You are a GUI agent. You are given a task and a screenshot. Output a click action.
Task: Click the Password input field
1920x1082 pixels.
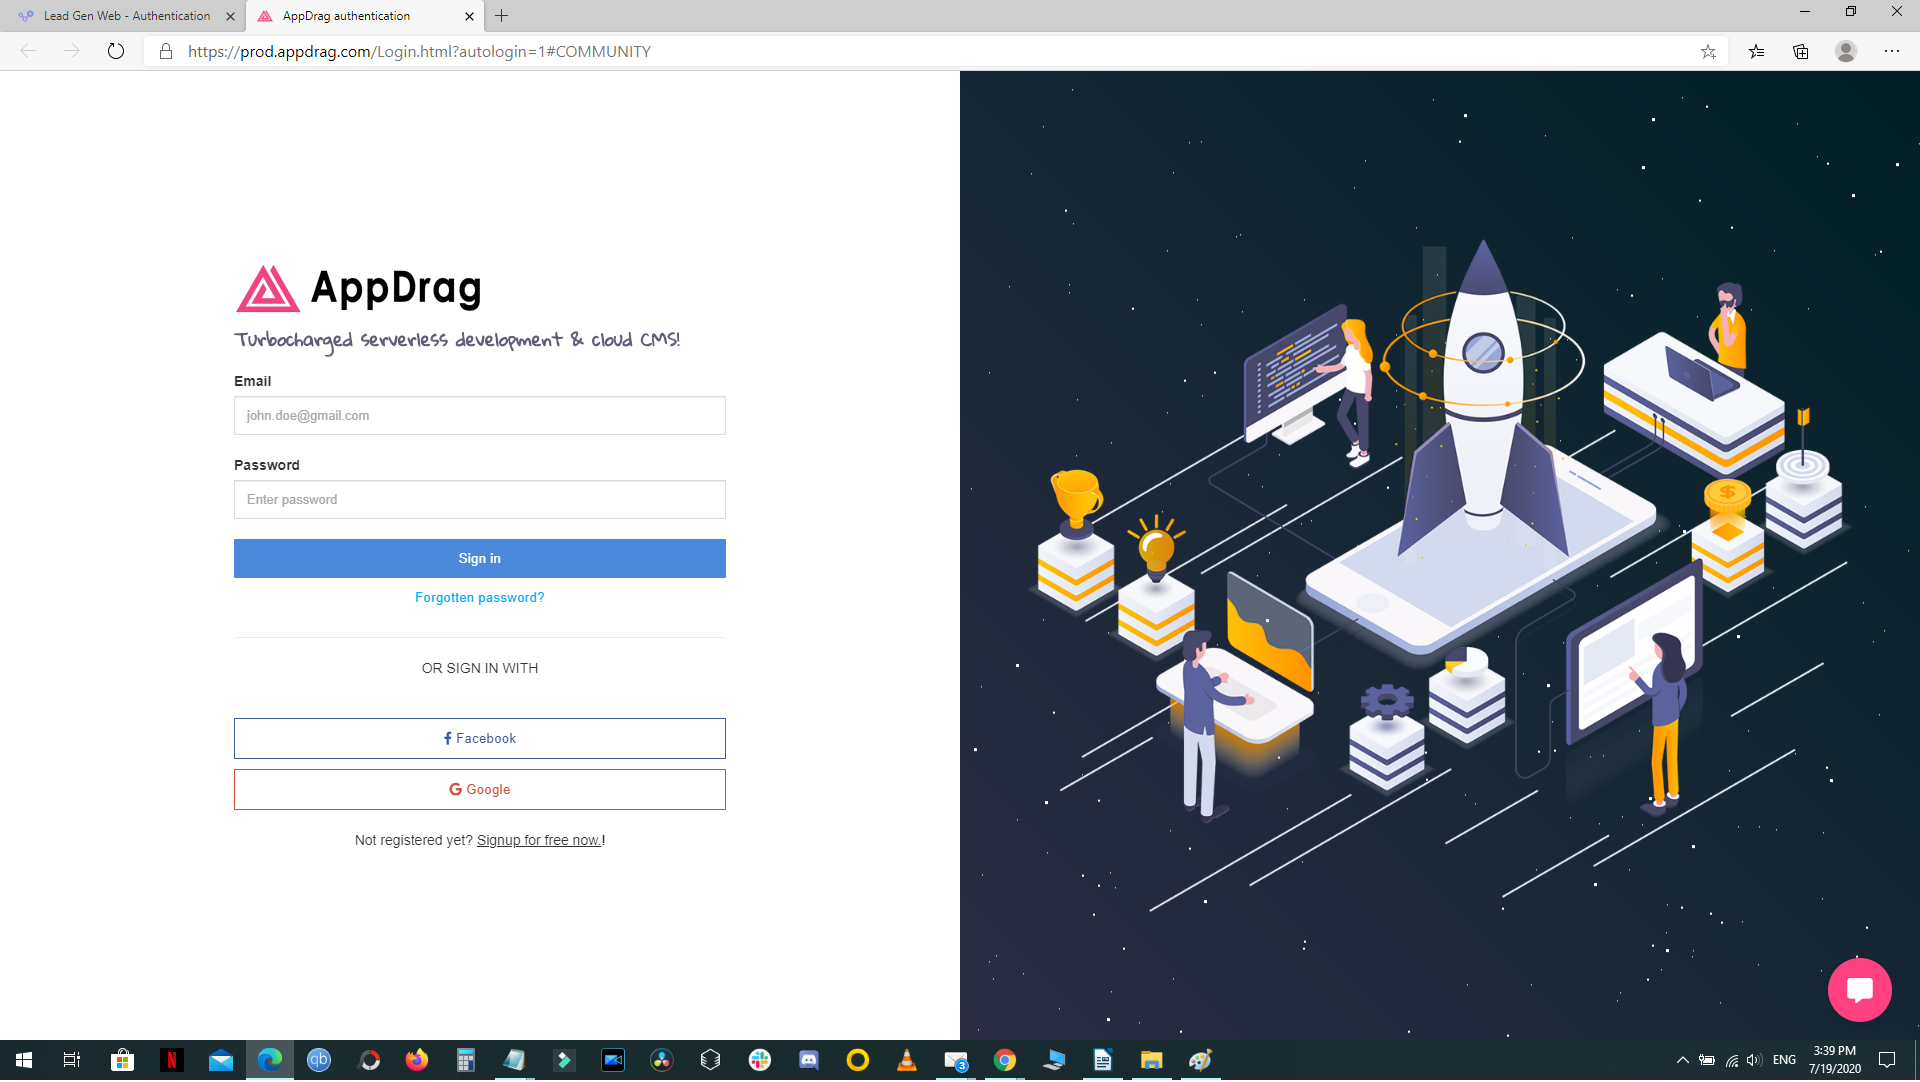pyautogui.click(x=479, y=500)
